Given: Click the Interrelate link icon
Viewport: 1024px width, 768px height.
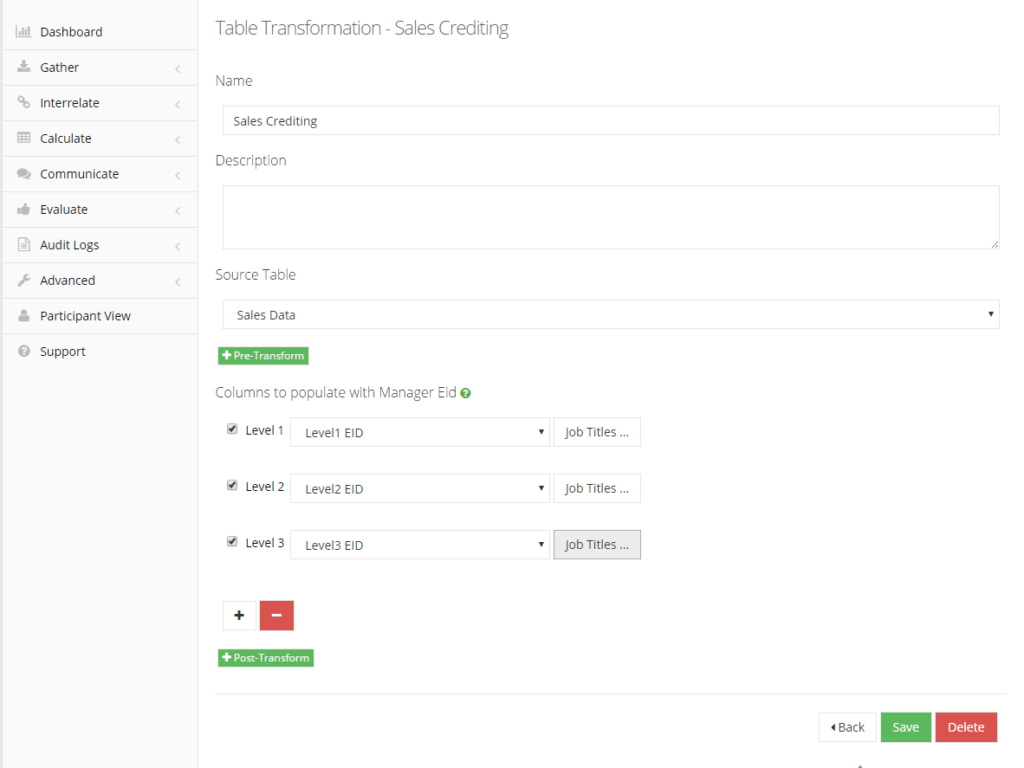Looking at the screenshot, I should pos(24,102).
